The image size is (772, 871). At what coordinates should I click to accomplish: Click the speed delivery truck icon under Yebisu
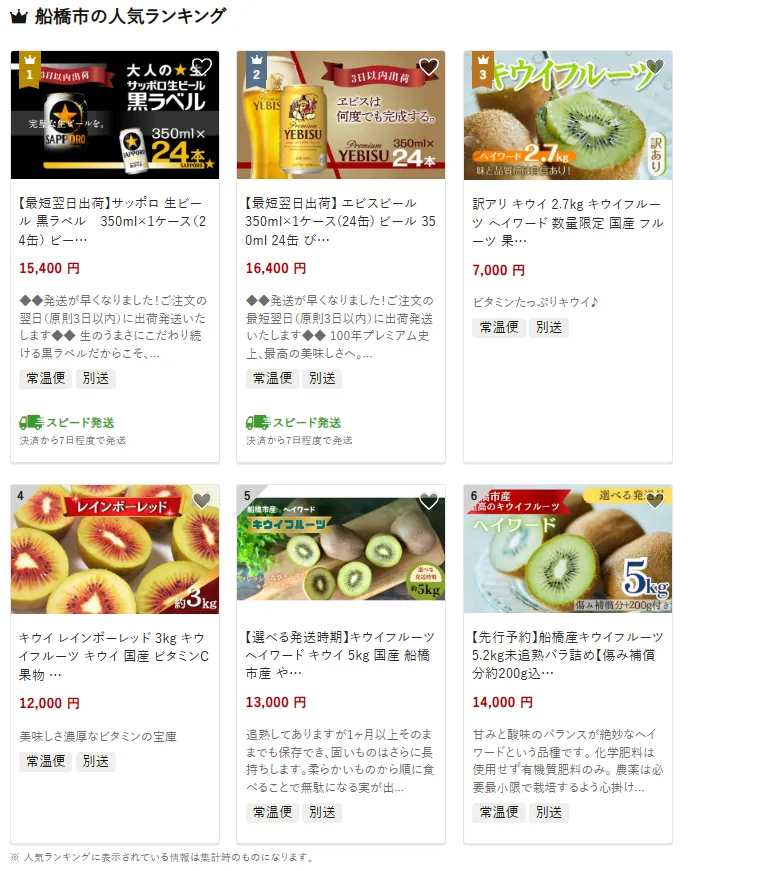pyautogui.click(x=258, y=423)
